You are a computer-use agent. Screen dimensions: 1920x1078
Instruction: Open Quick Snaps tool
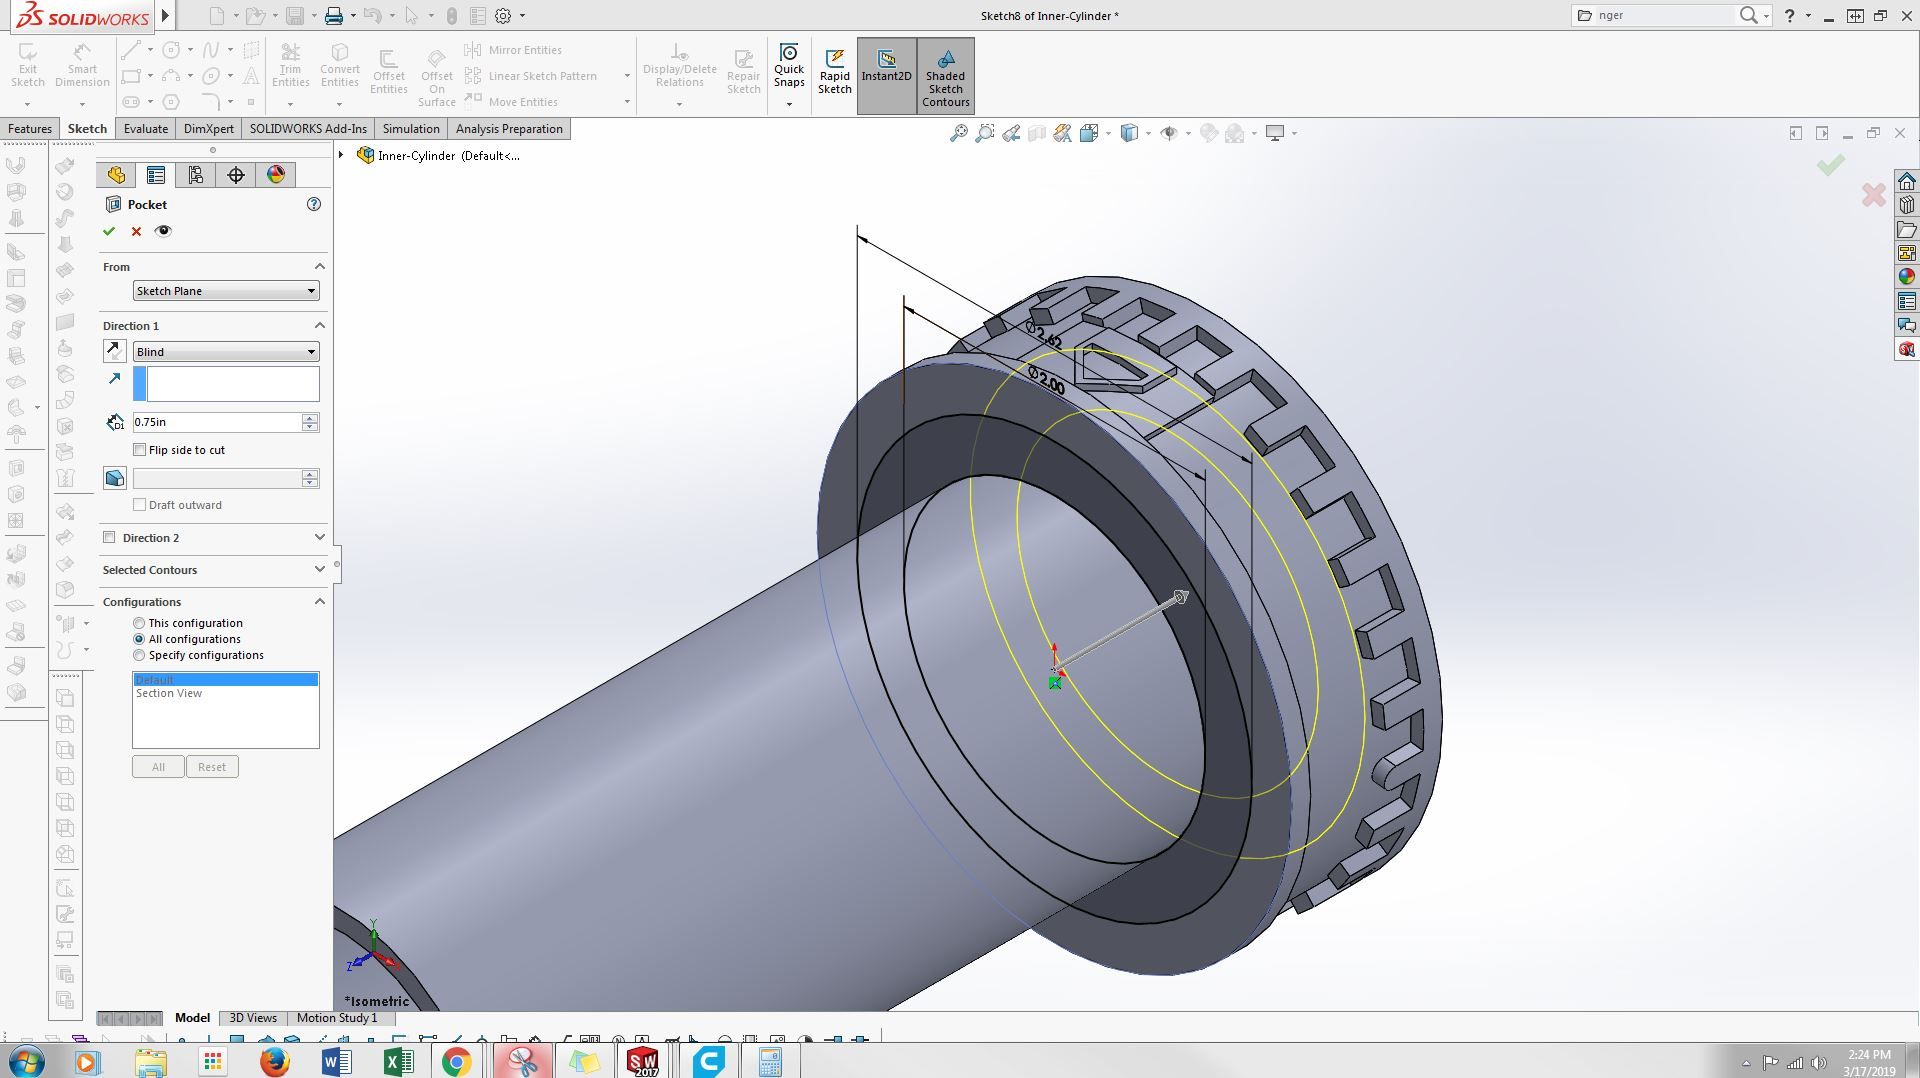[788, 66]
